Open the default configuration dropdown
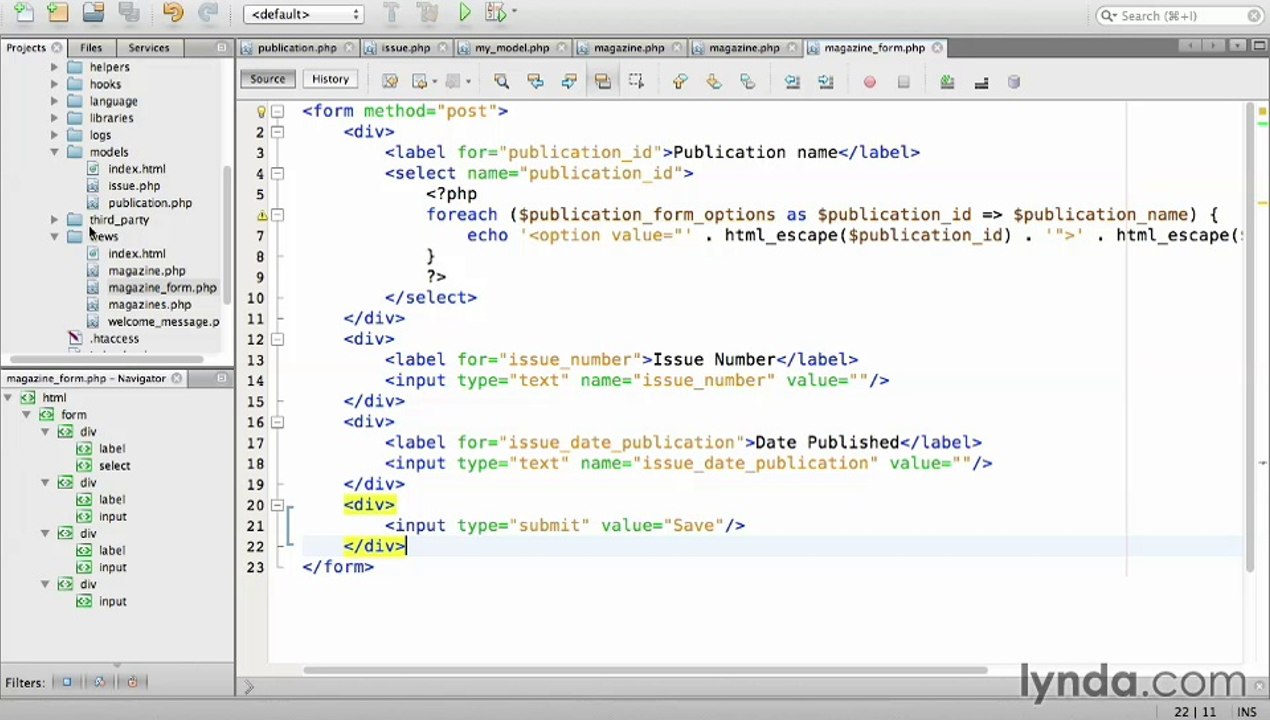The height and width of the screenshot is (720, 1270). point(304,14)
